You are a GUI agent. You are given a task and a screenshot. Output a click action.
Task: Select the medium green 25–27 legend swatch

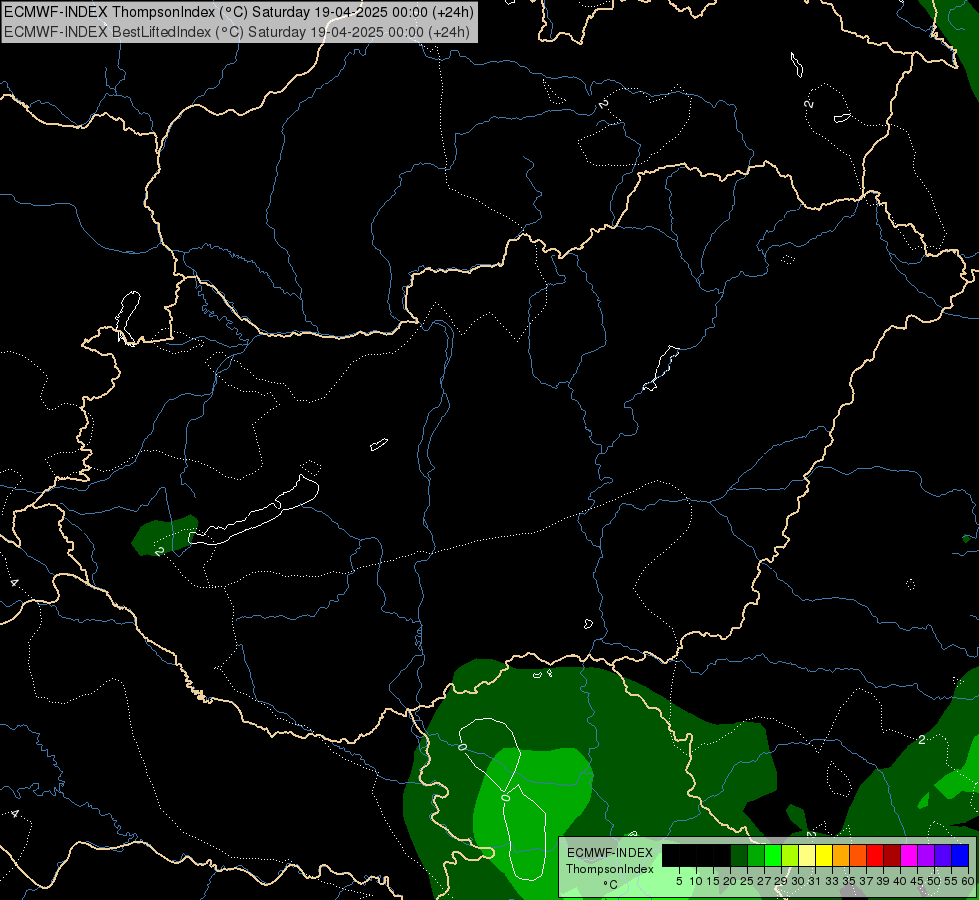(756, 855)
